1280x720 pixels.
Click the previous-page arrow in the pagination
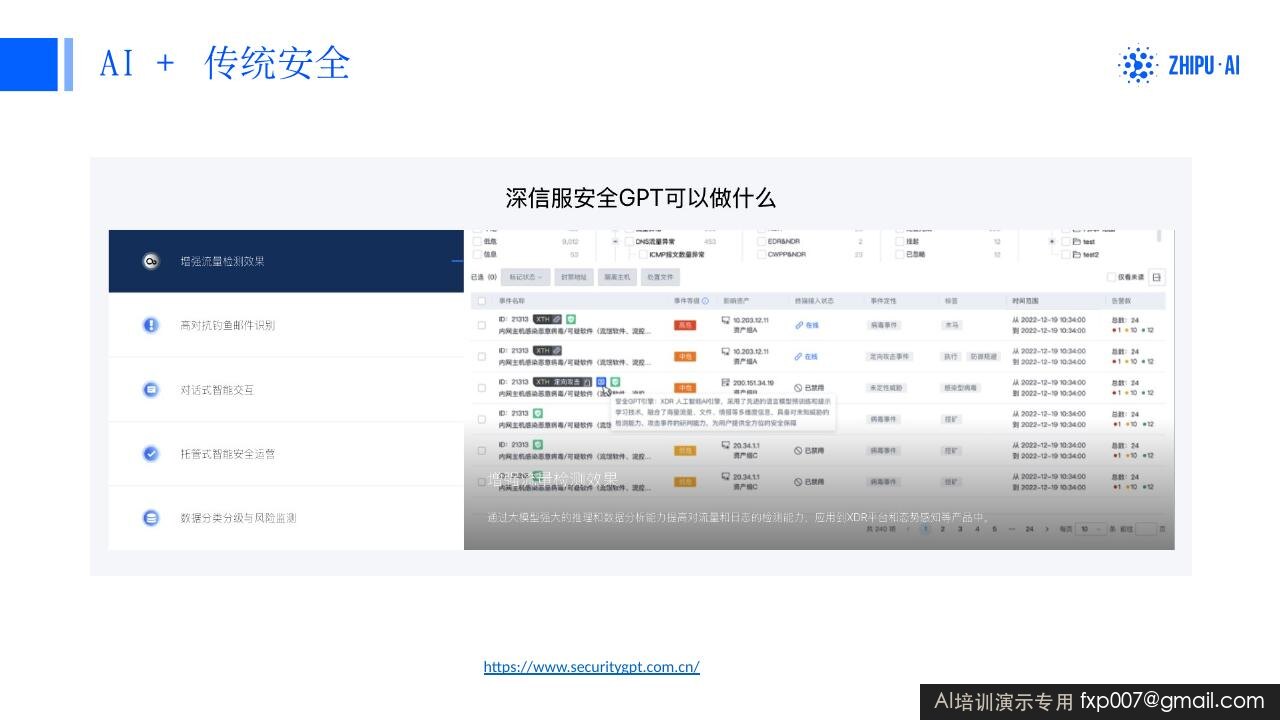pyautogui.click(x=907, y=528)
